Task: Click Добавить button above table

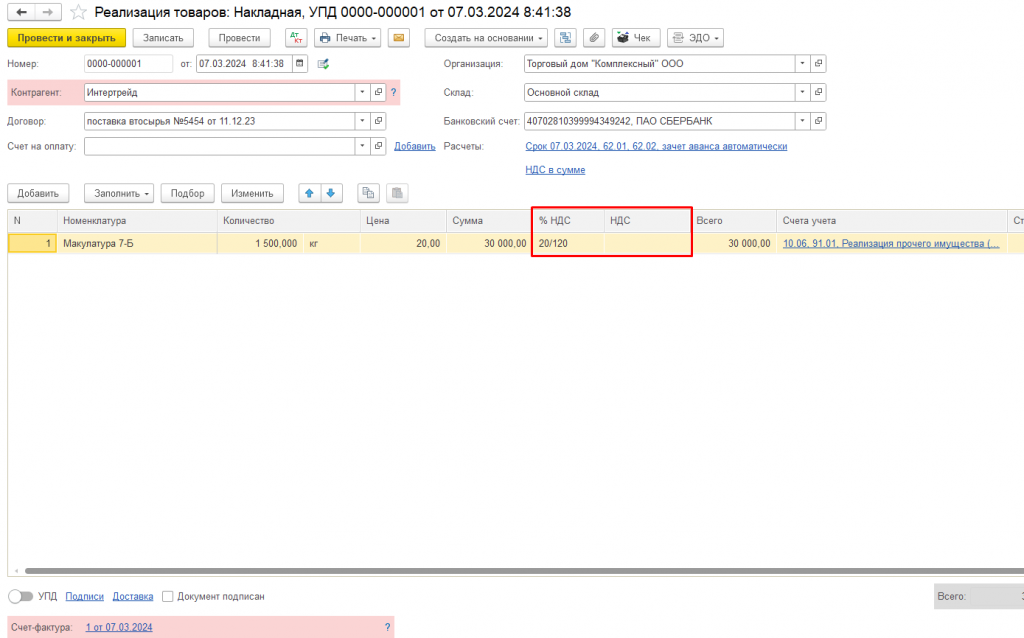Action: (38, 193)
